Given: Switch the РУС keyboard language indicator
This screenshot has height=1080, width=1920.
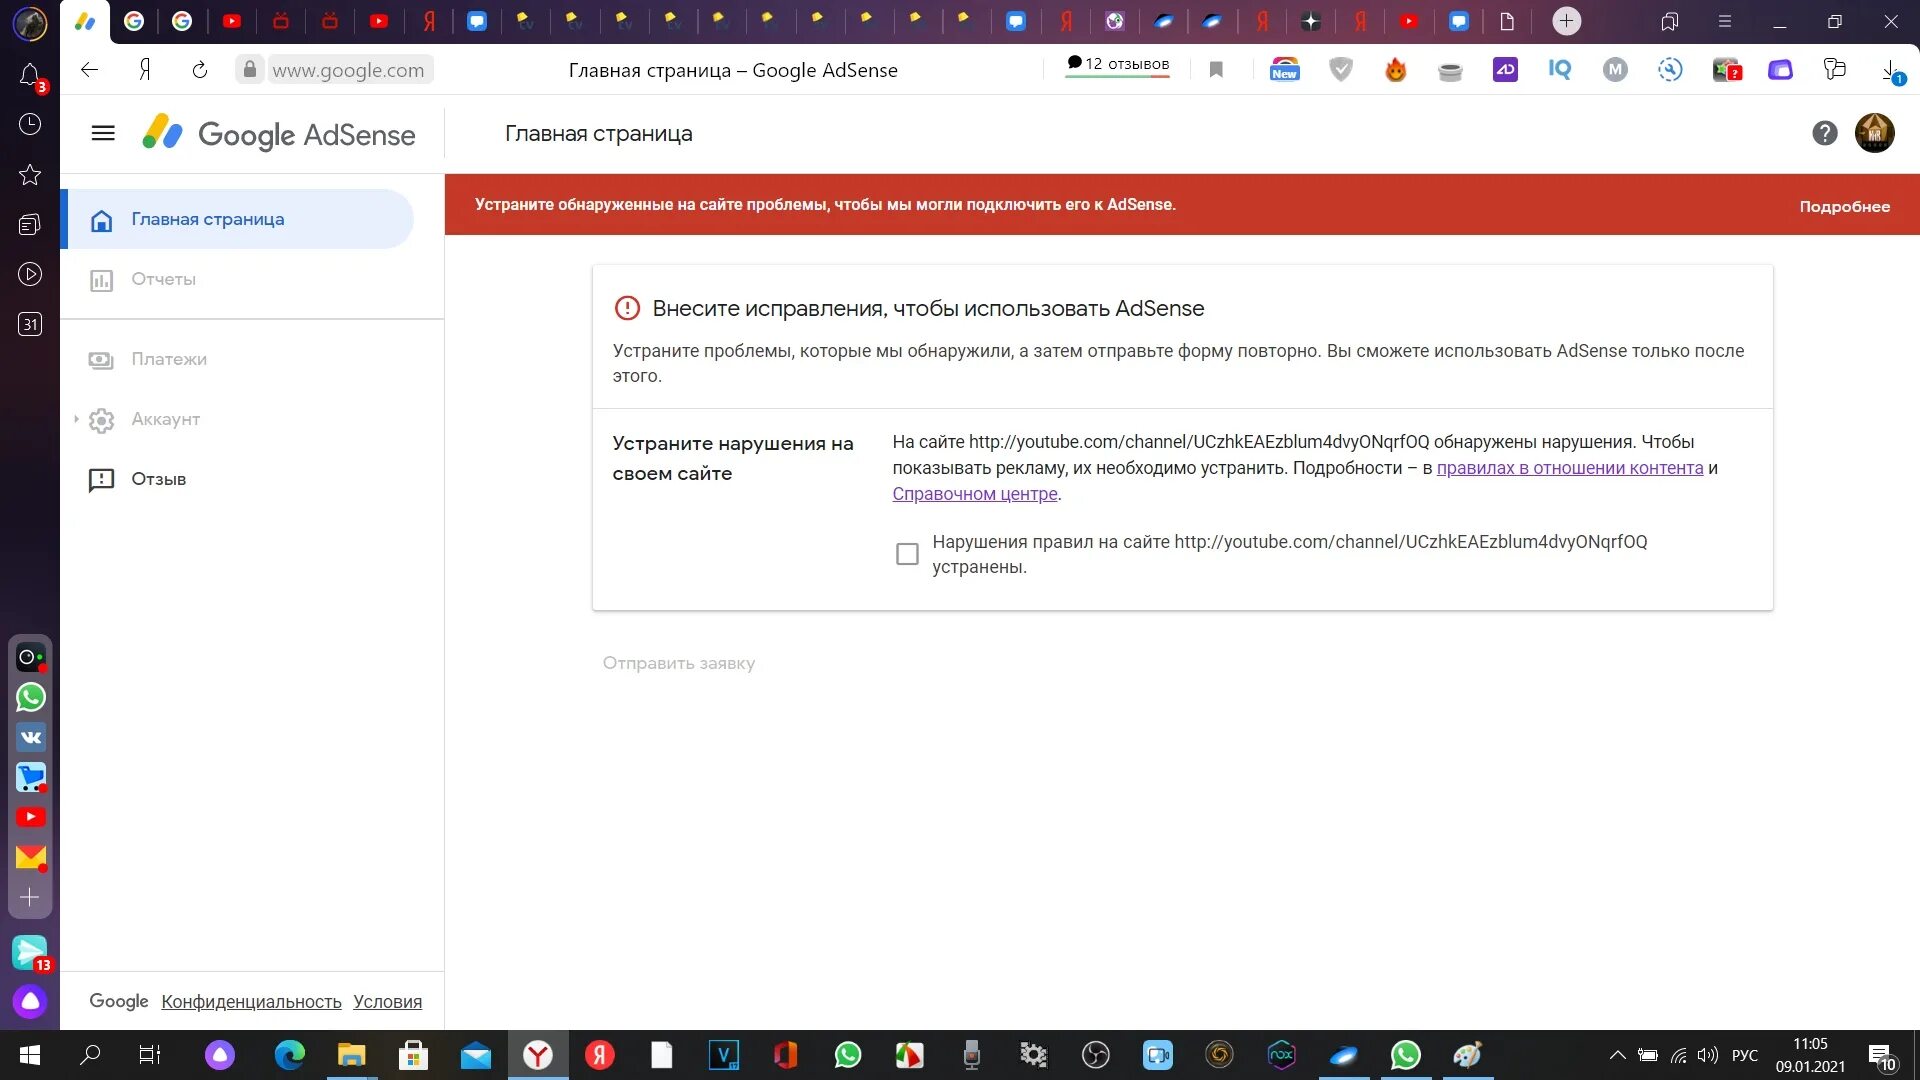Looking at the screenshot, I should coord(1744,1055).
